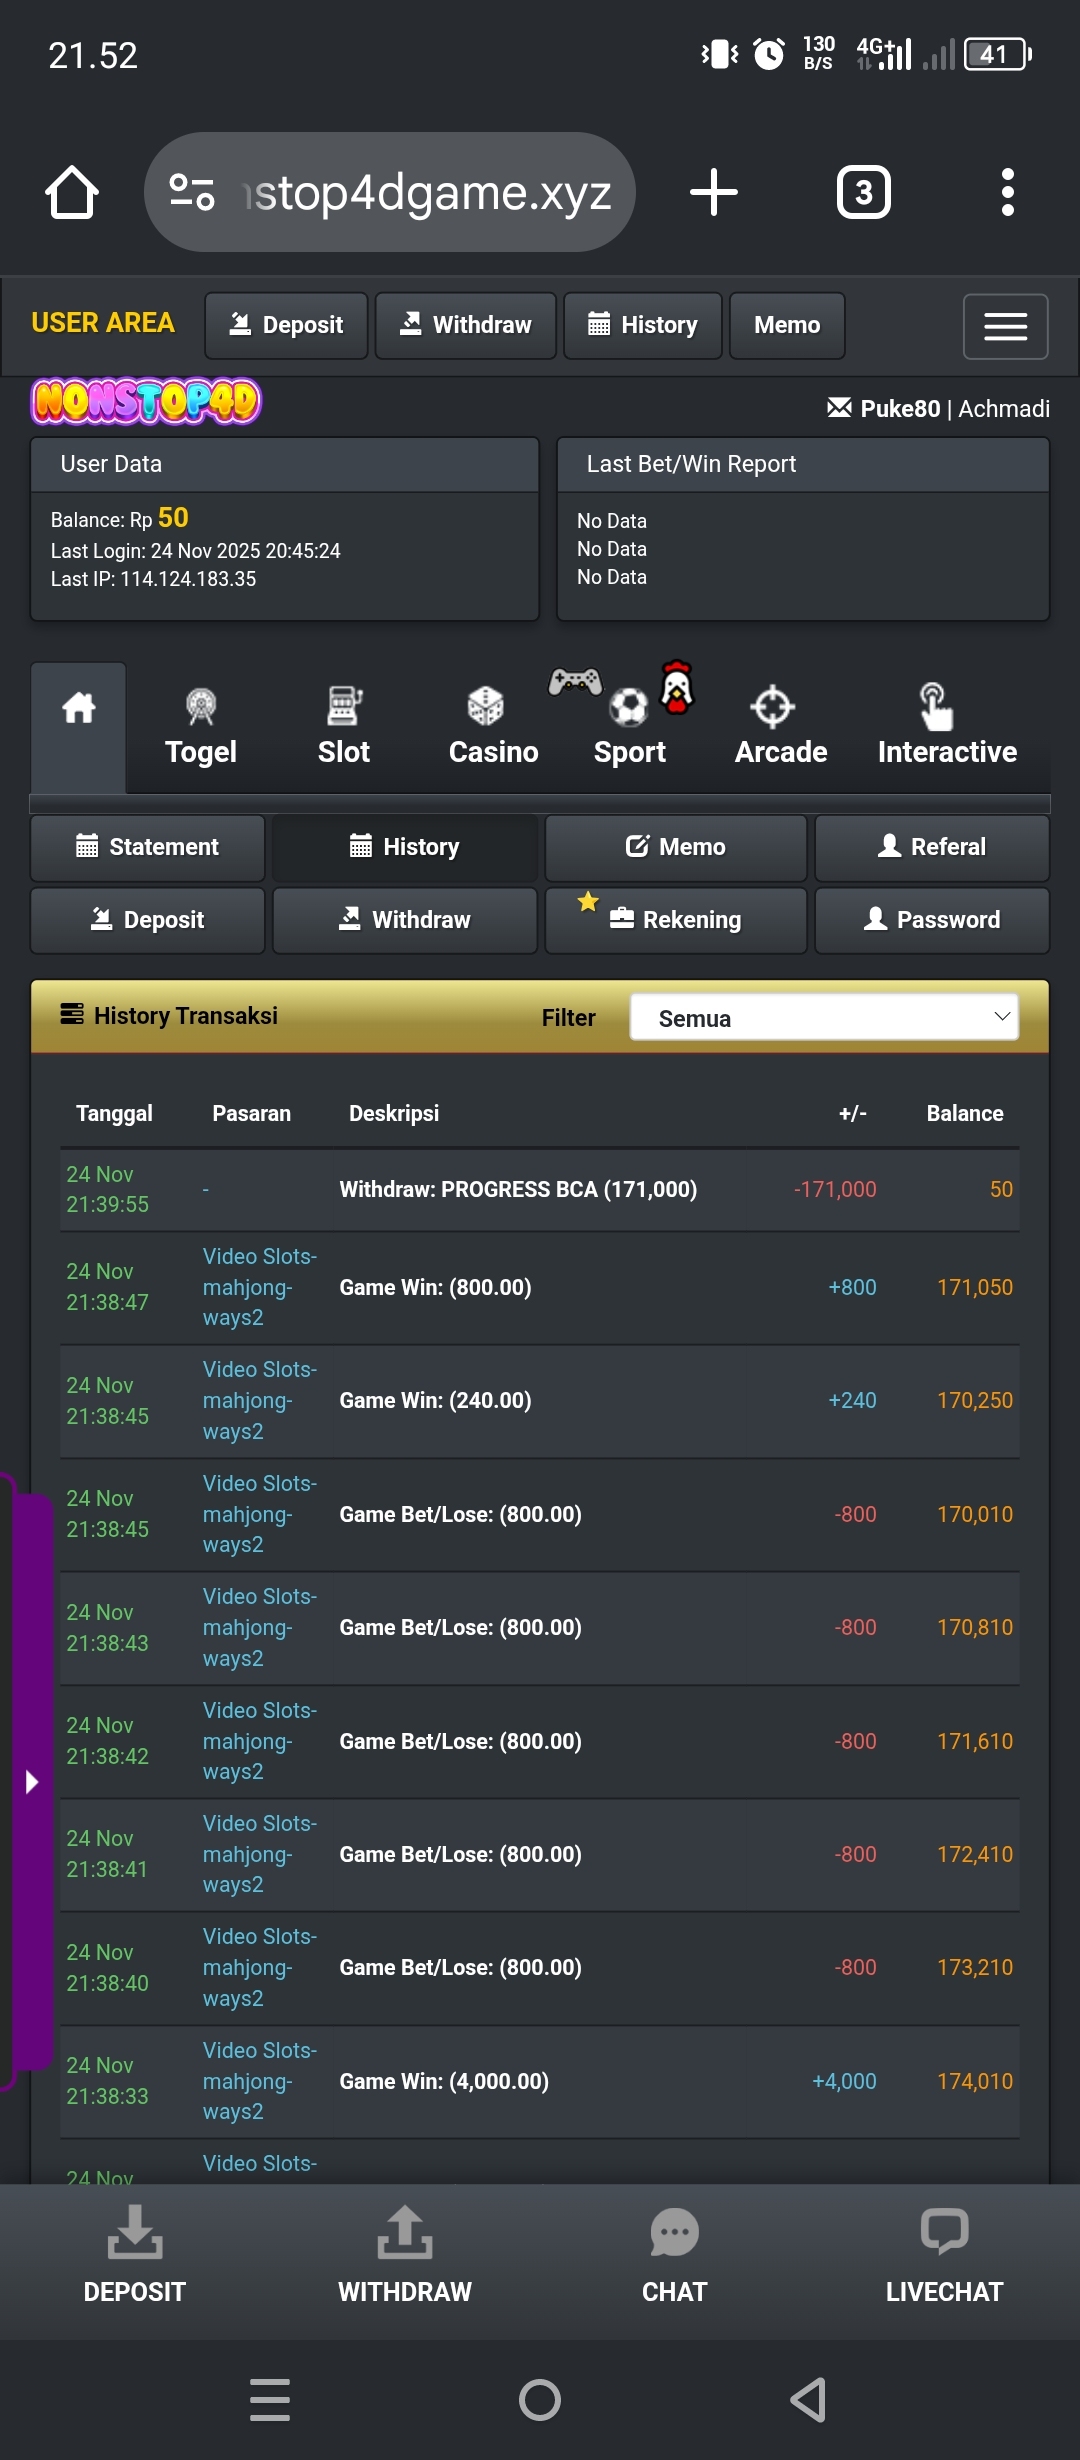The image size is (1080, 2460).
Task: Tap the browser home icon
Action: [72, 192]
